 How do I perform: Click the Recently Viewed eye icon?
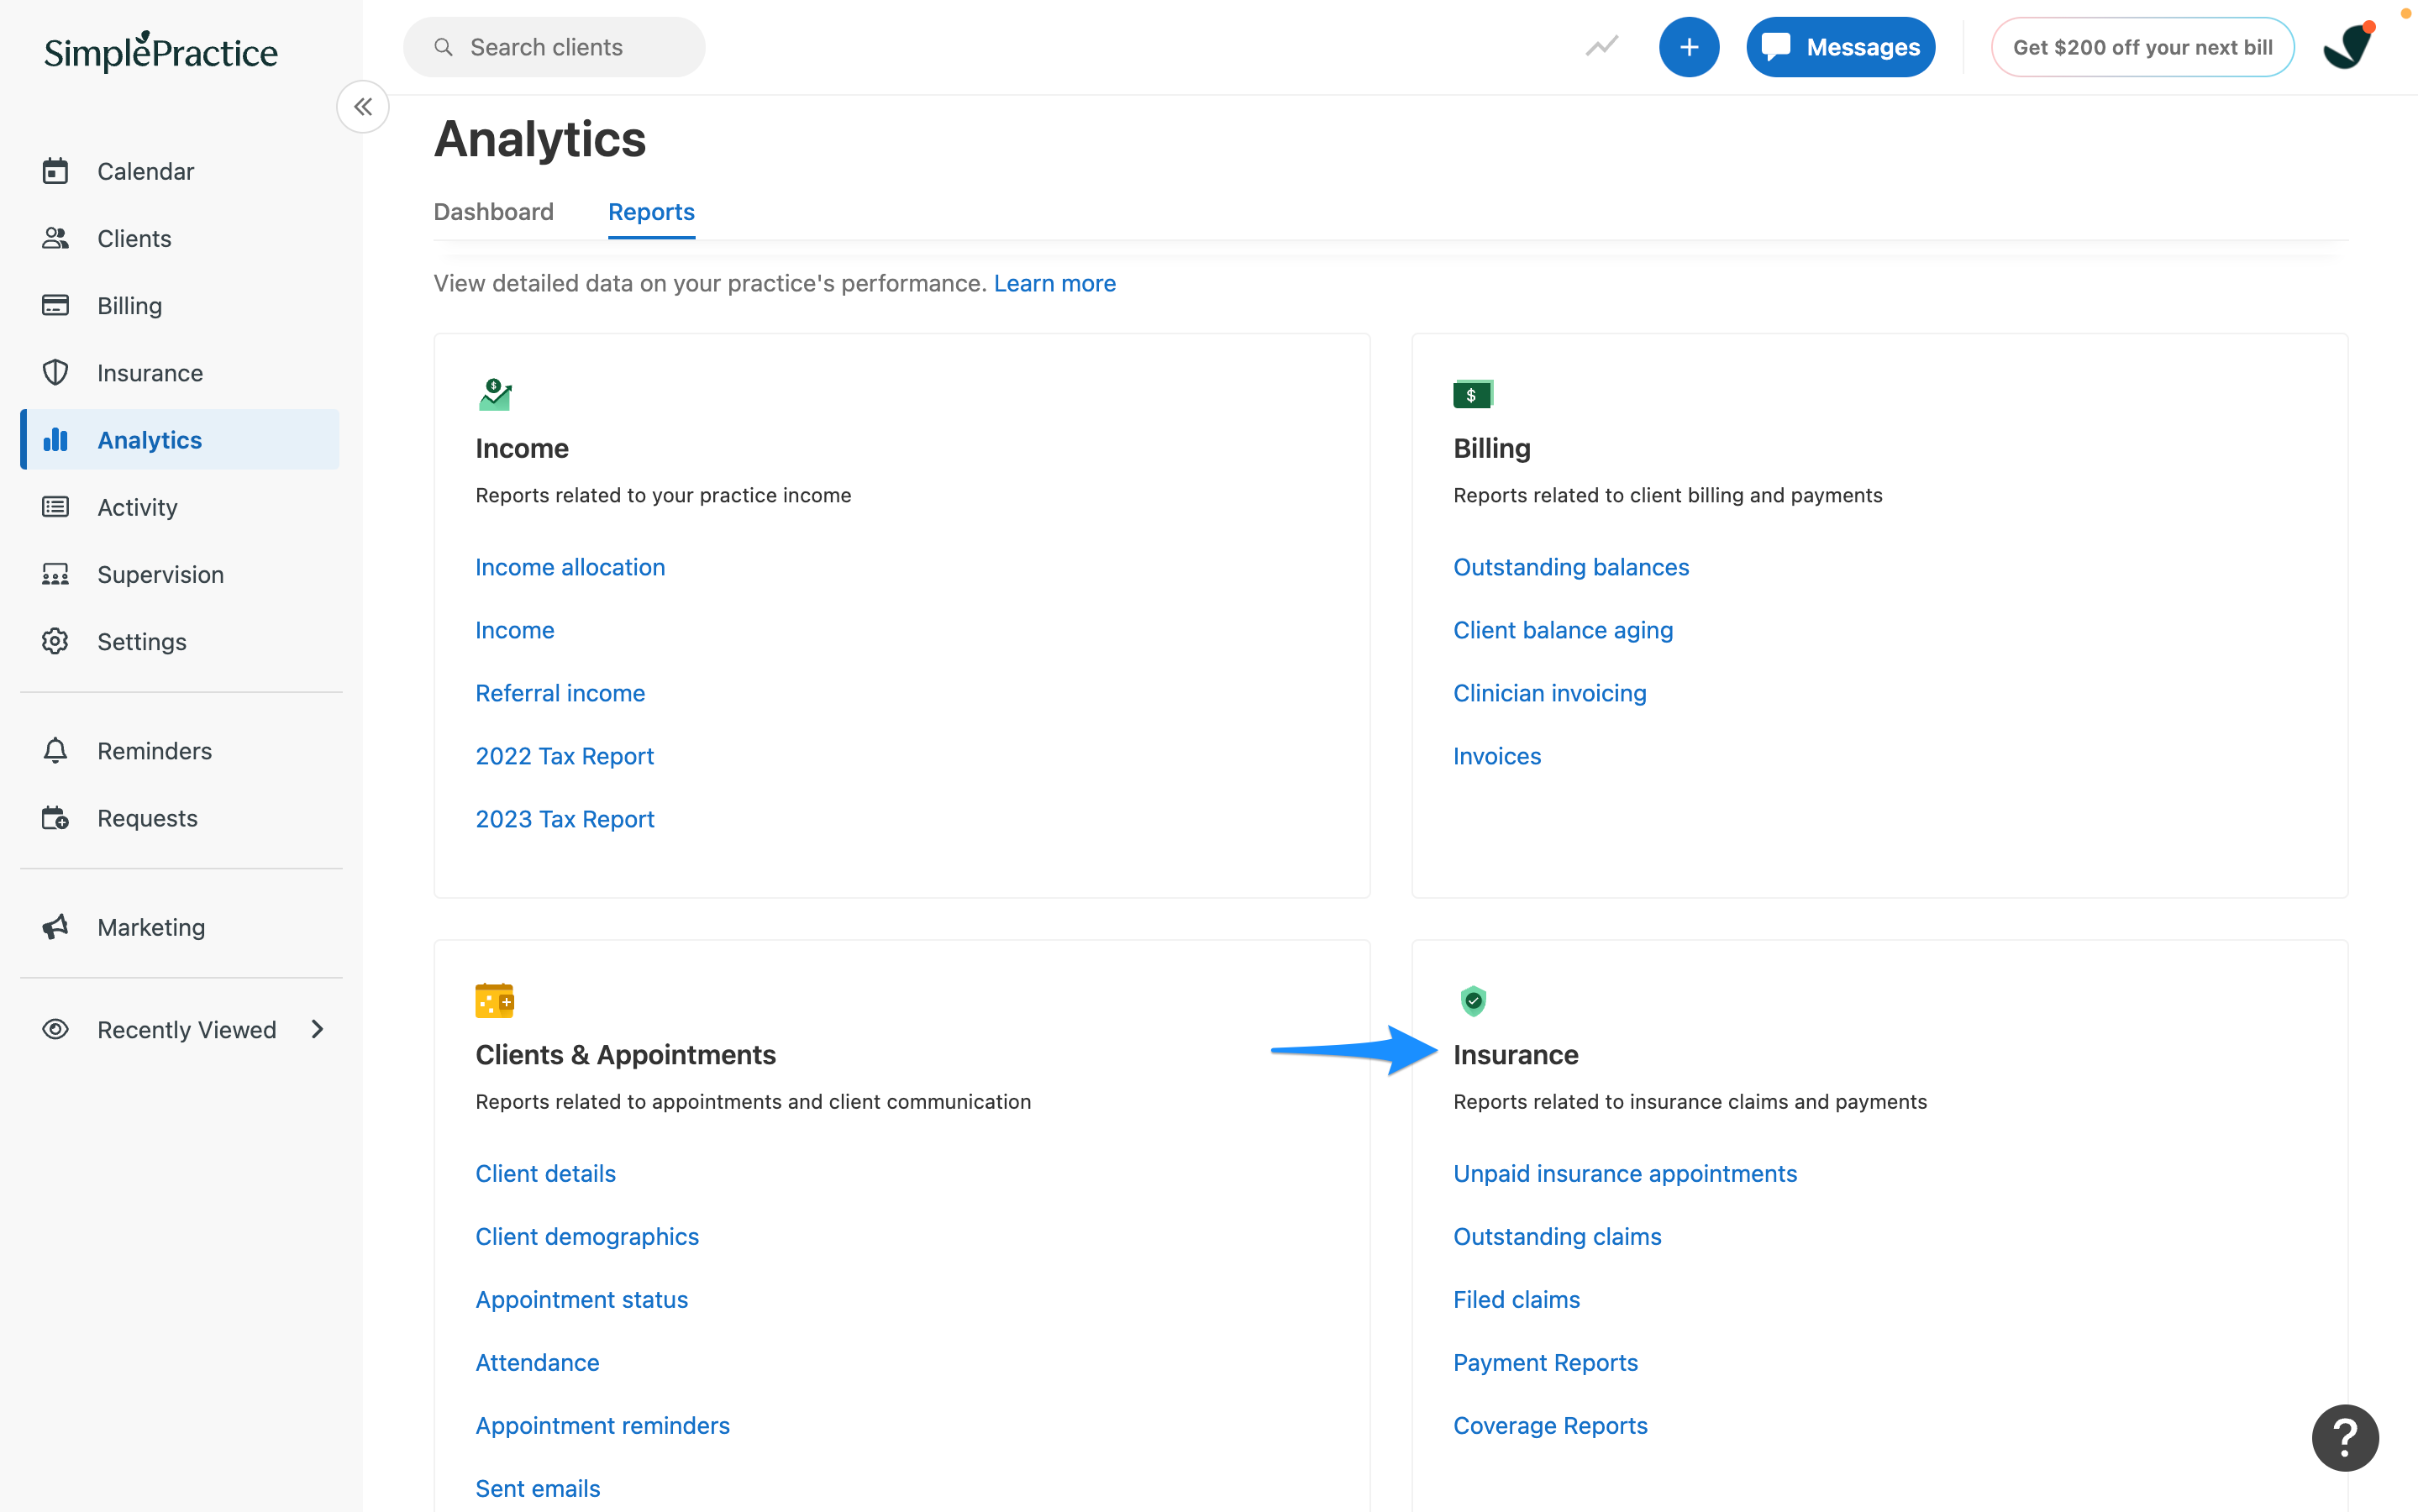[x=55, y=1029]
